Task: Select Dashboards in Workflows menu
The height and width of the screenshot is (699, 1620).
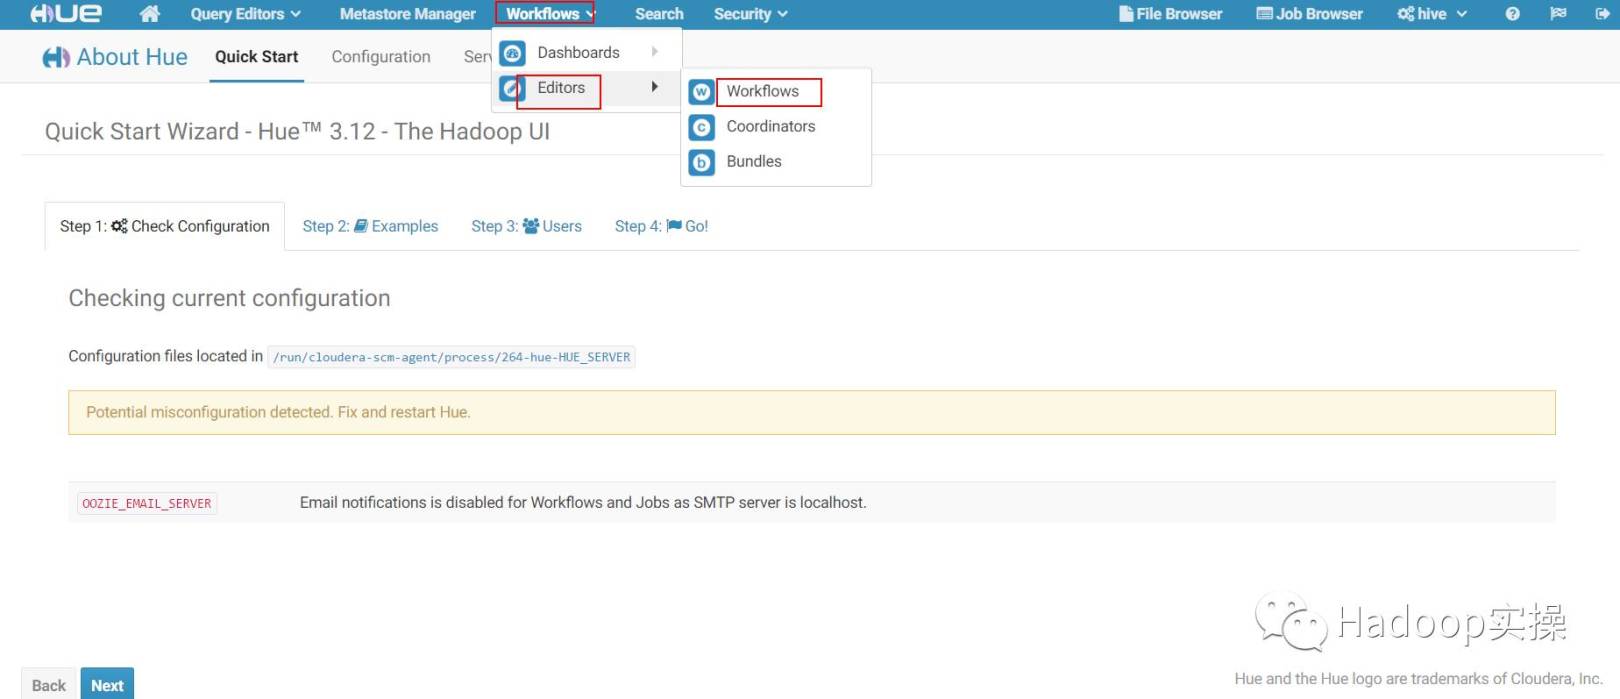Action: (x=578, y=52)
